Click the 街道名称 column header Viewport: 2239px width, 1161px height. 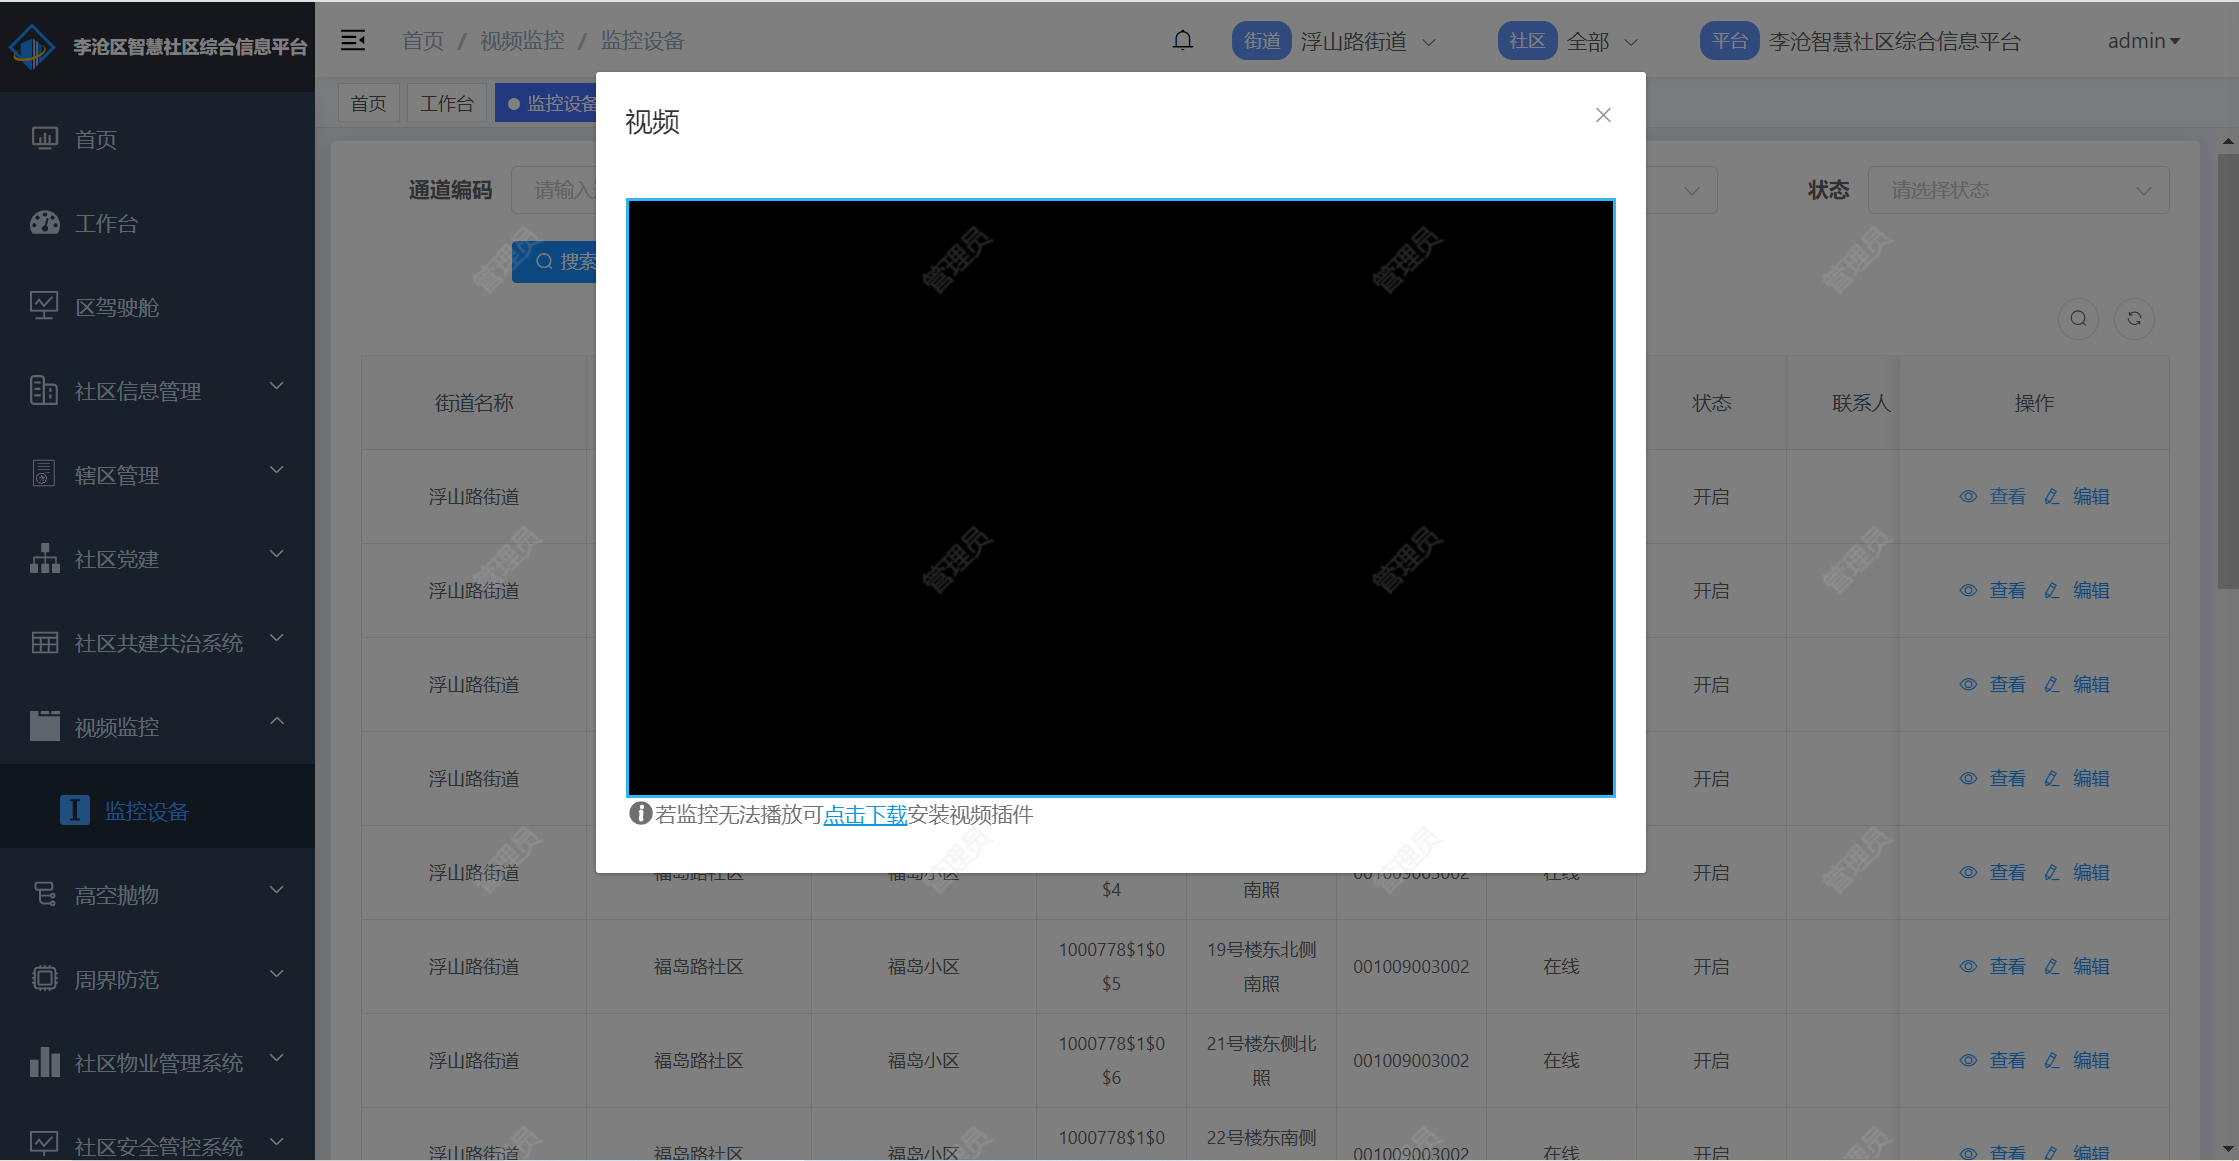(x=474, y=403)
